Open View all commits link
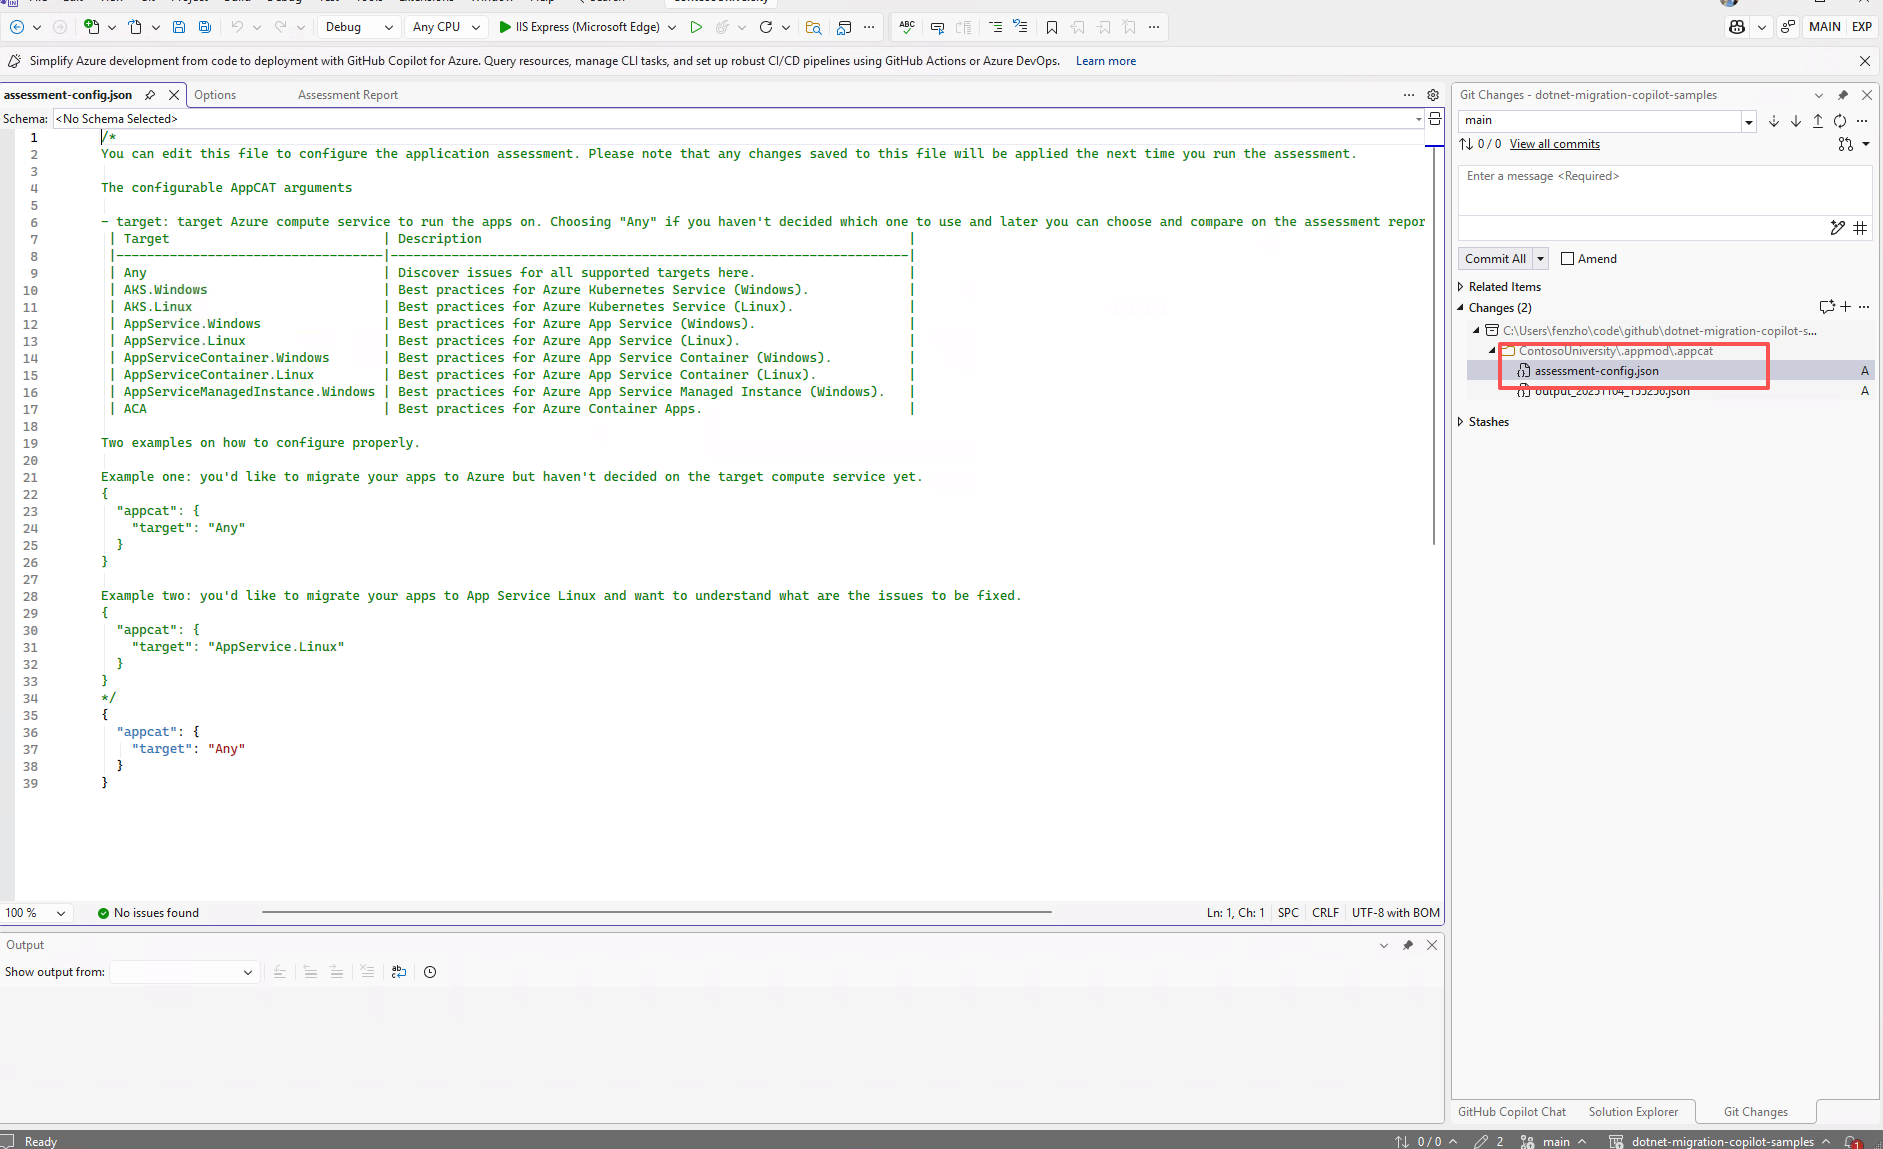 pos(1555,144)
